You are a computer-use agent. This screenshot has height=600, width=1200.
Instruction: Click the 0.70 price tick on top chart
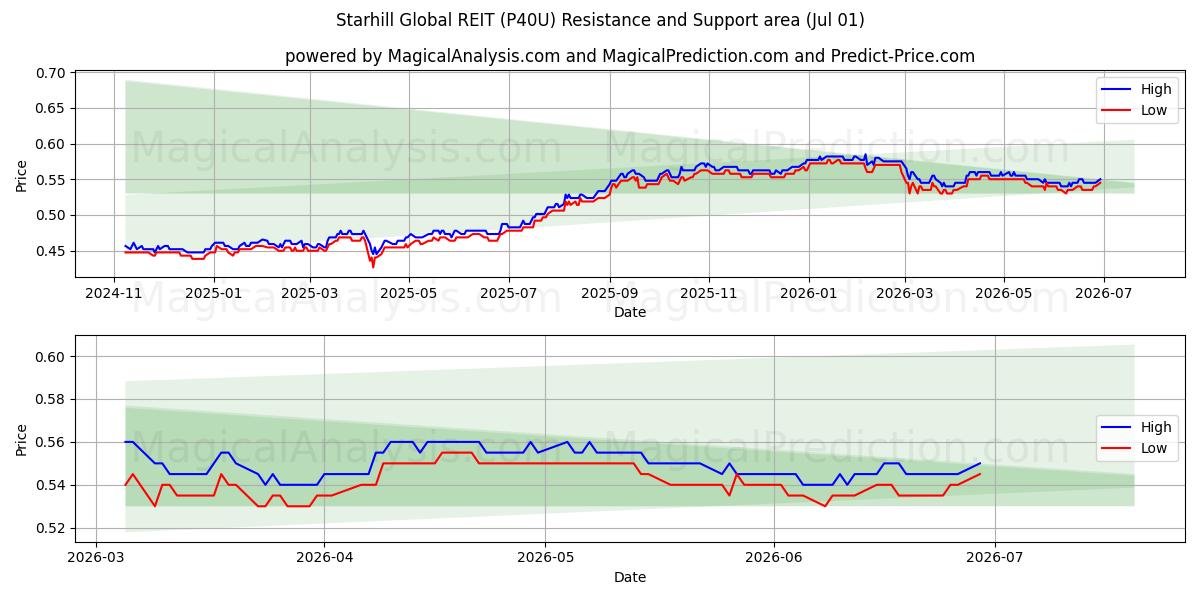(x=51, y=73)
